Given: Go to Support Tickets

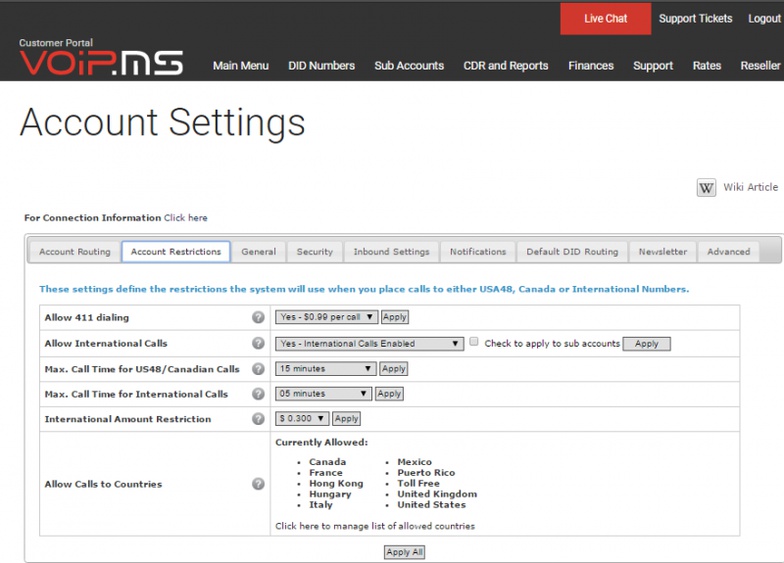Looking at the screenshot, I should pos(696,18).
